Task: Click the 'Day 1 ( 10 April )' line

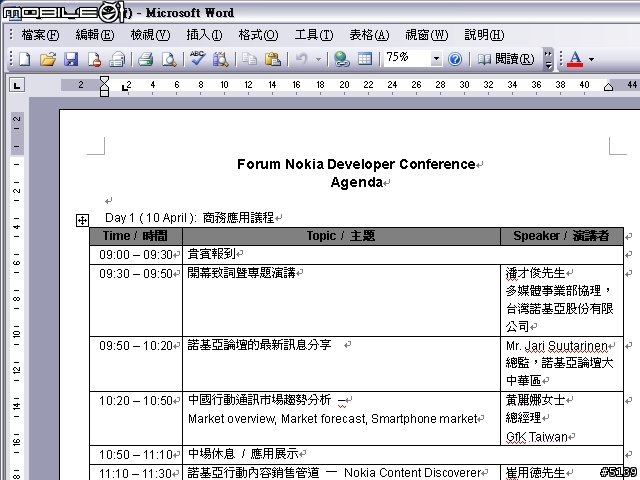Action: pyautogui.click(x=150, y=218)
